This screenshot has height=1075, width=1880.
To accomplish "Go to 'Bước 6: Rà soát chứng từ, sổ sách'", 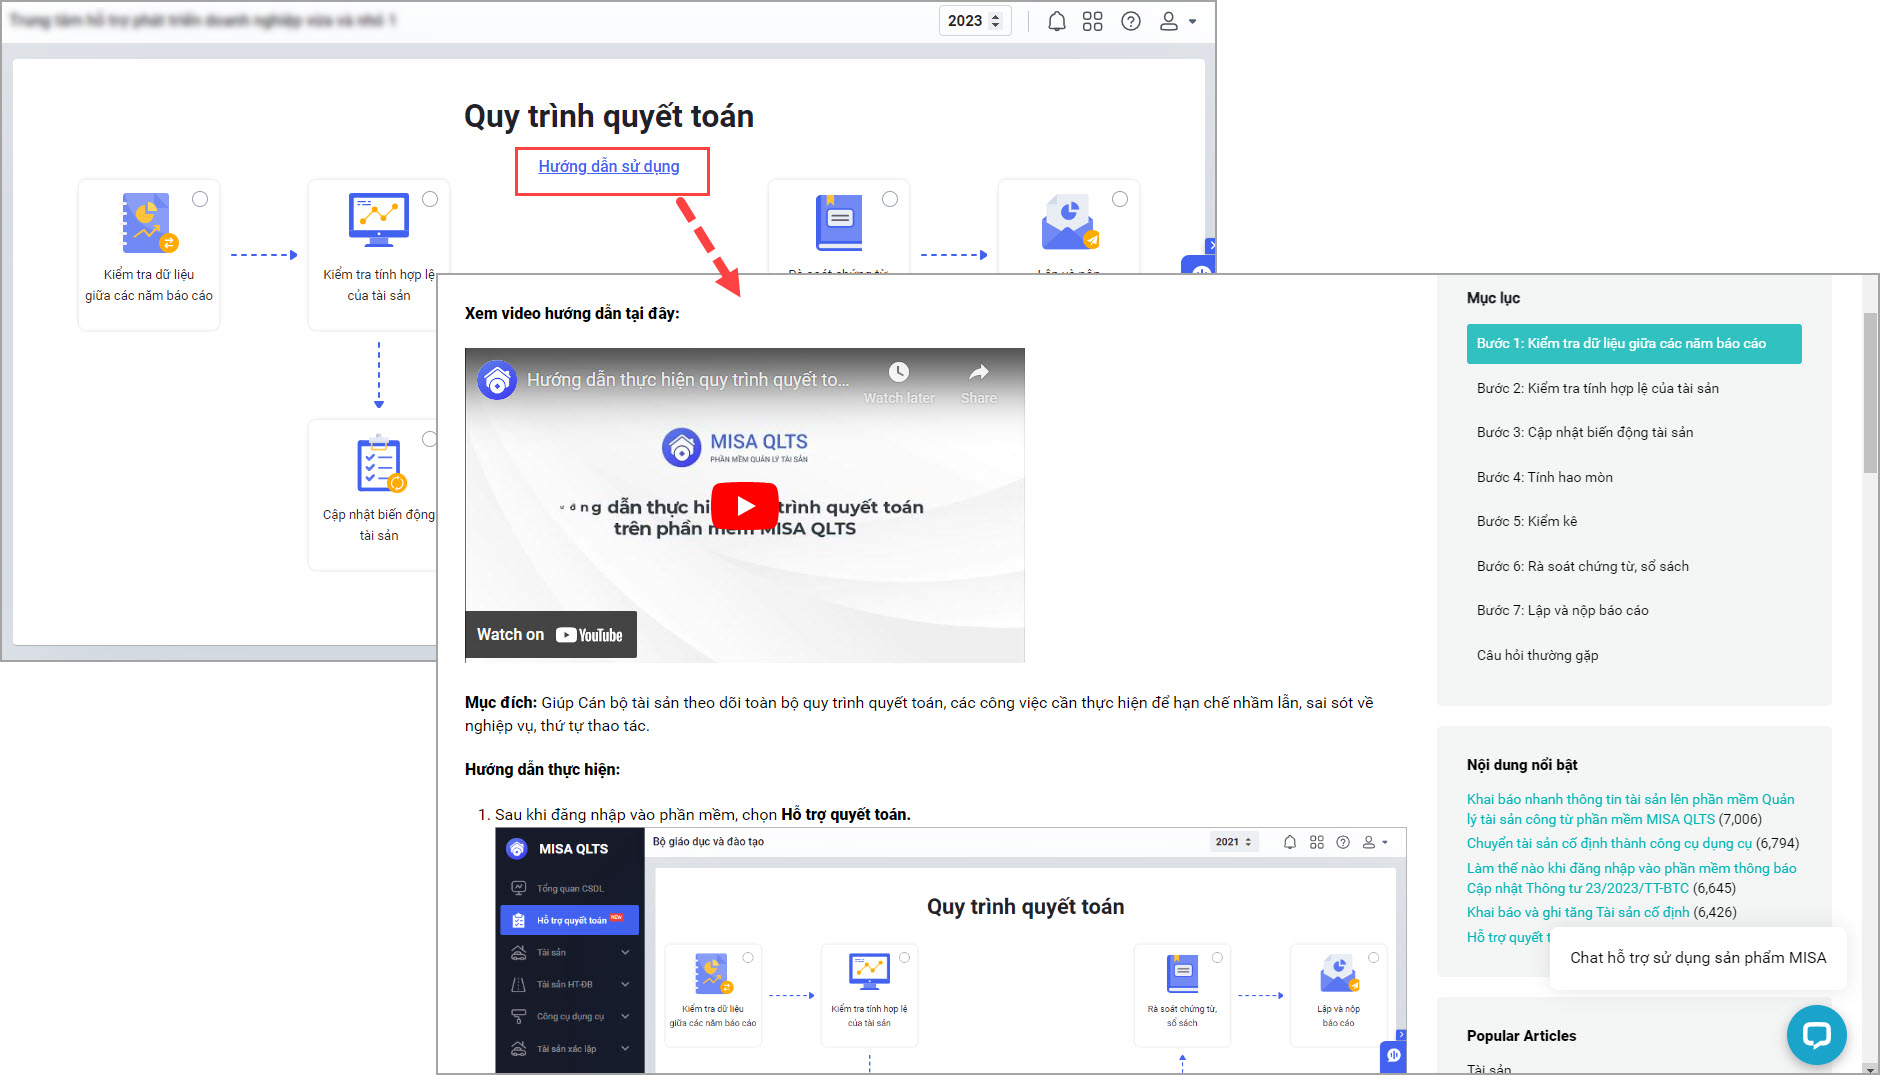I will 1583,566.
